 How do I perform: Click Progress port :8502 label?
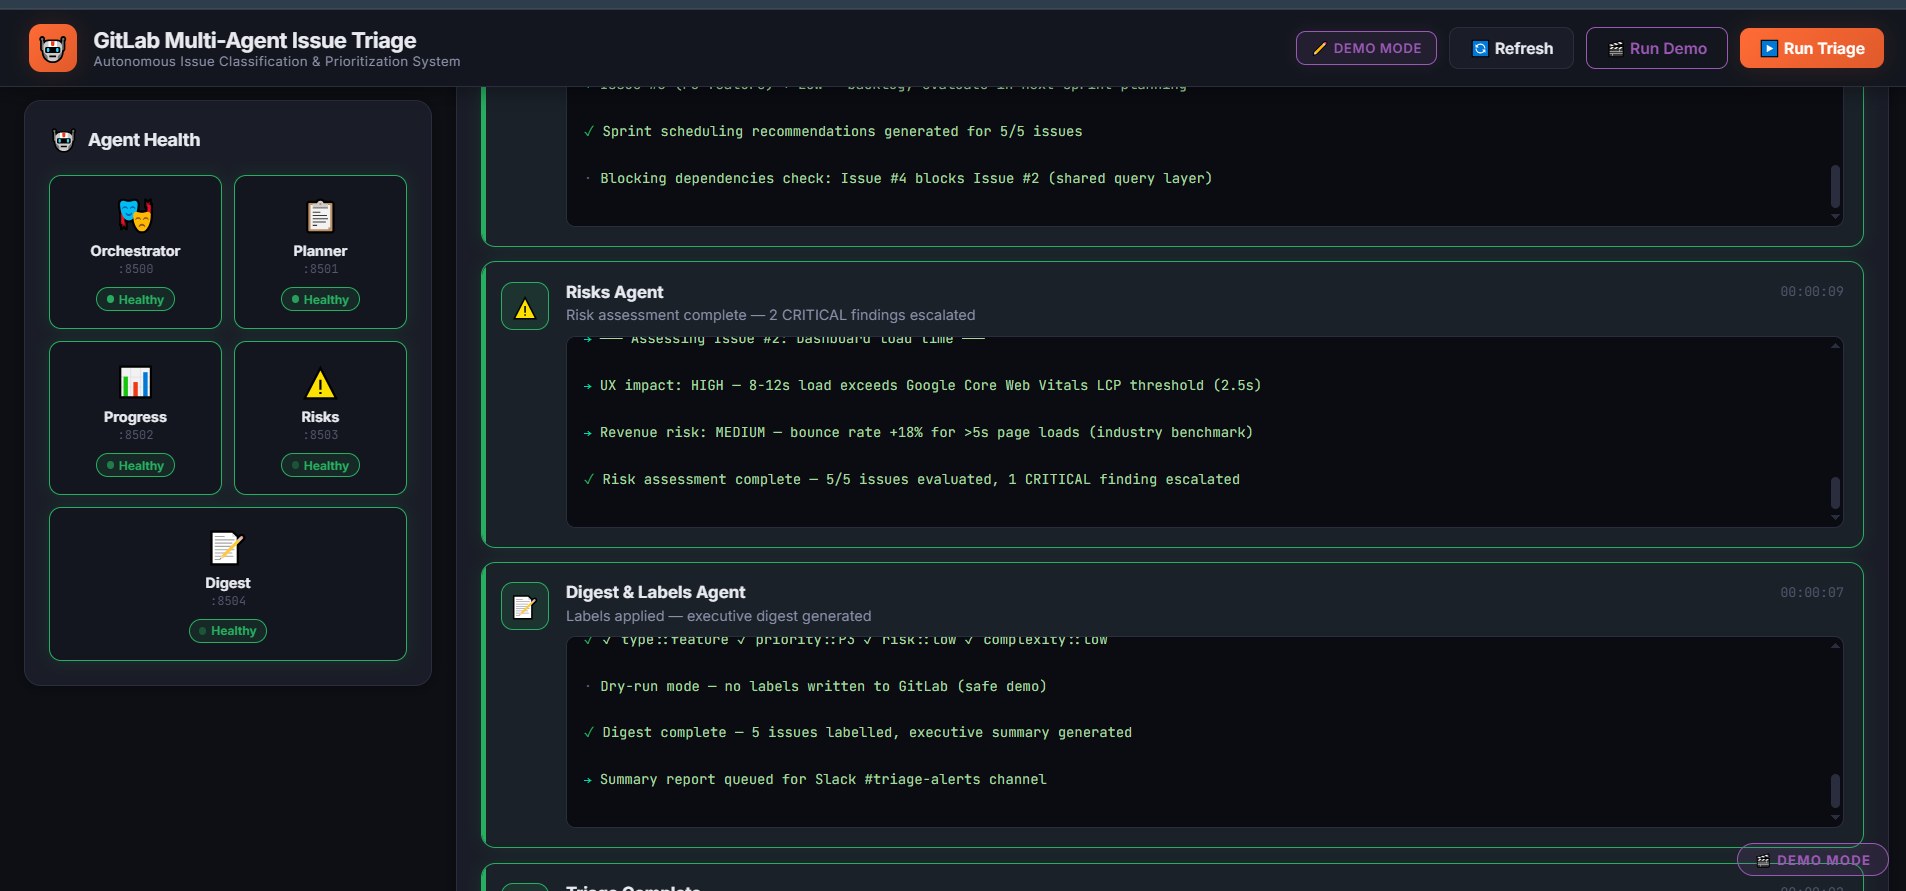(x=135, y=435)
